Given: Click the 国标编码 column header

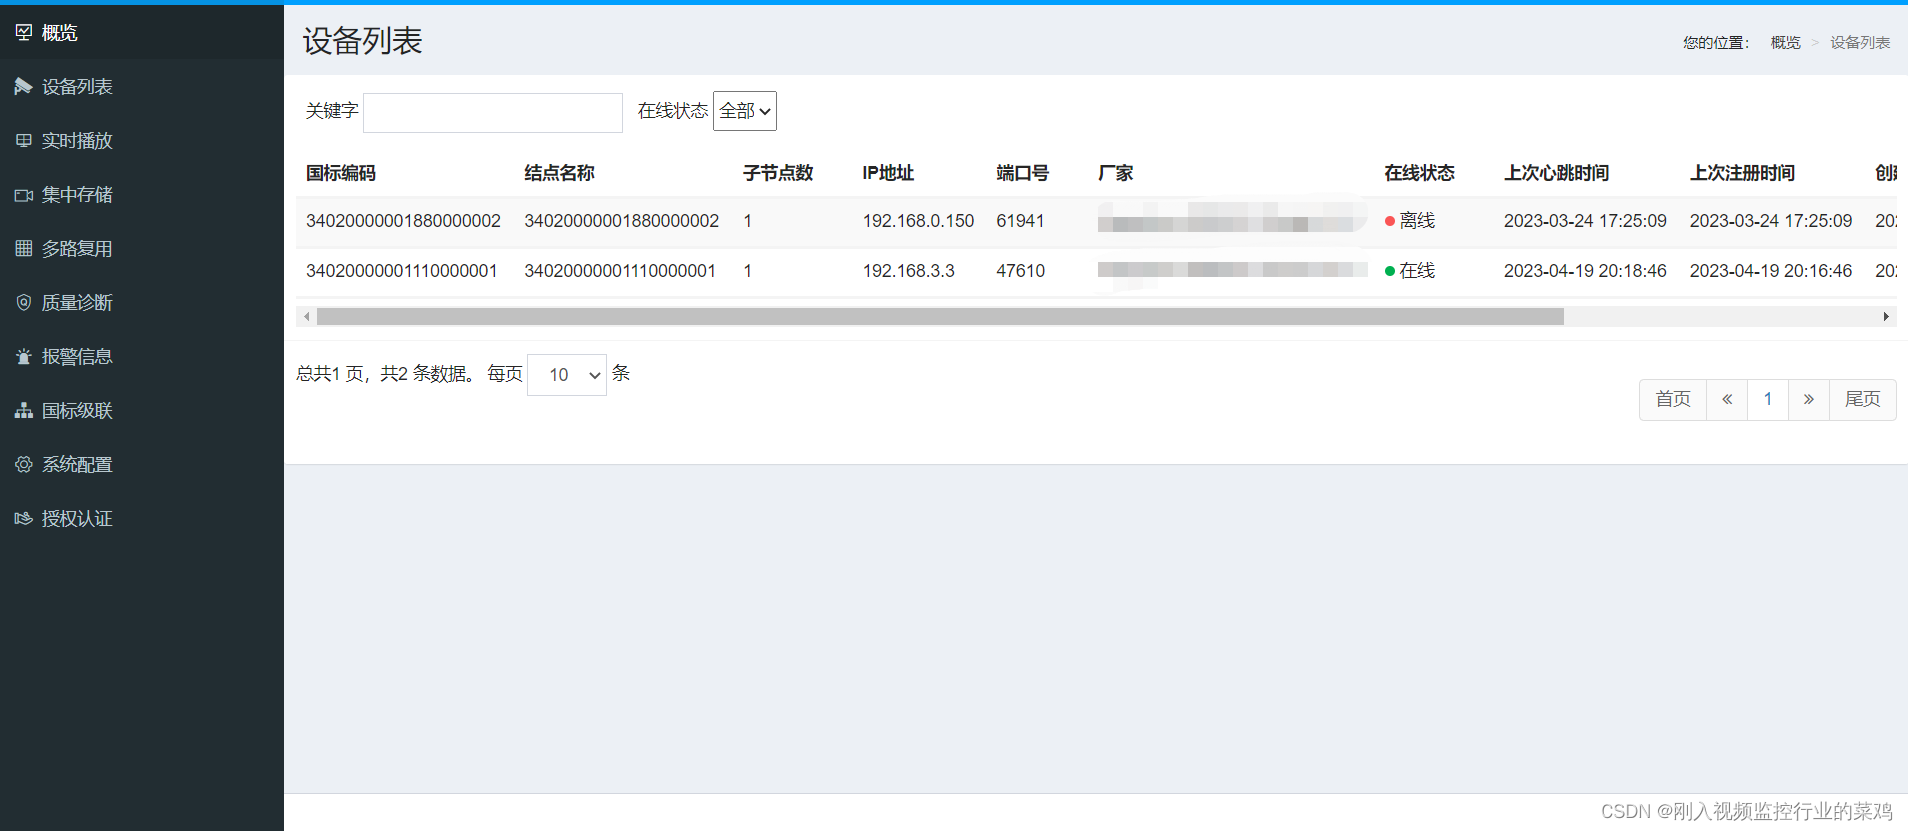Looking at the screenshot, I should 341,173.
